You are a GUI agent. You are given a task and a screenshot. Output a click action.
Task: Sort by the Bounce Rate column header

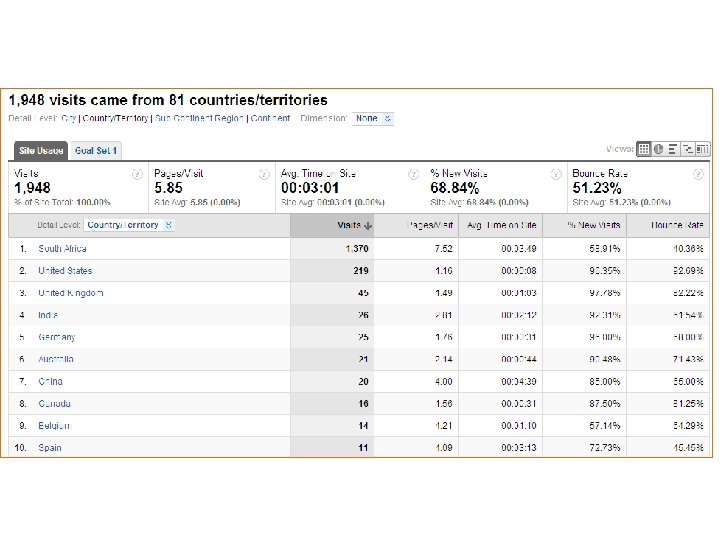coord(677,225)
